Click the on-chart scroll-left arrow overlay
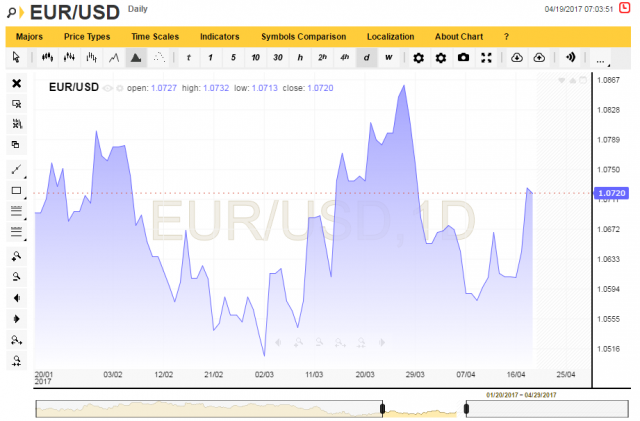The image size is (640, 421). (278, 343)
